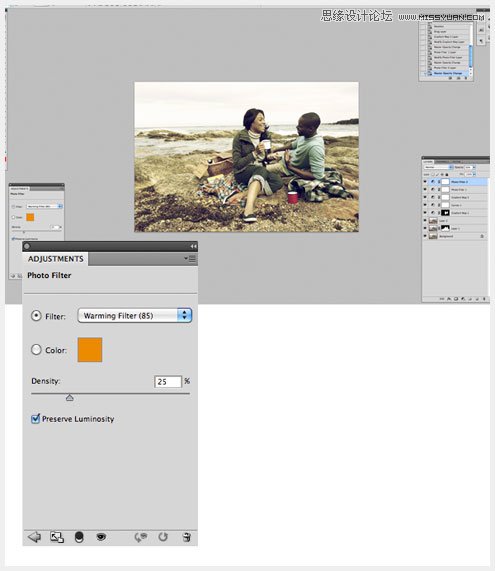
Task: Select Color radio in small Adjustments panel
Action: [13, 217]
